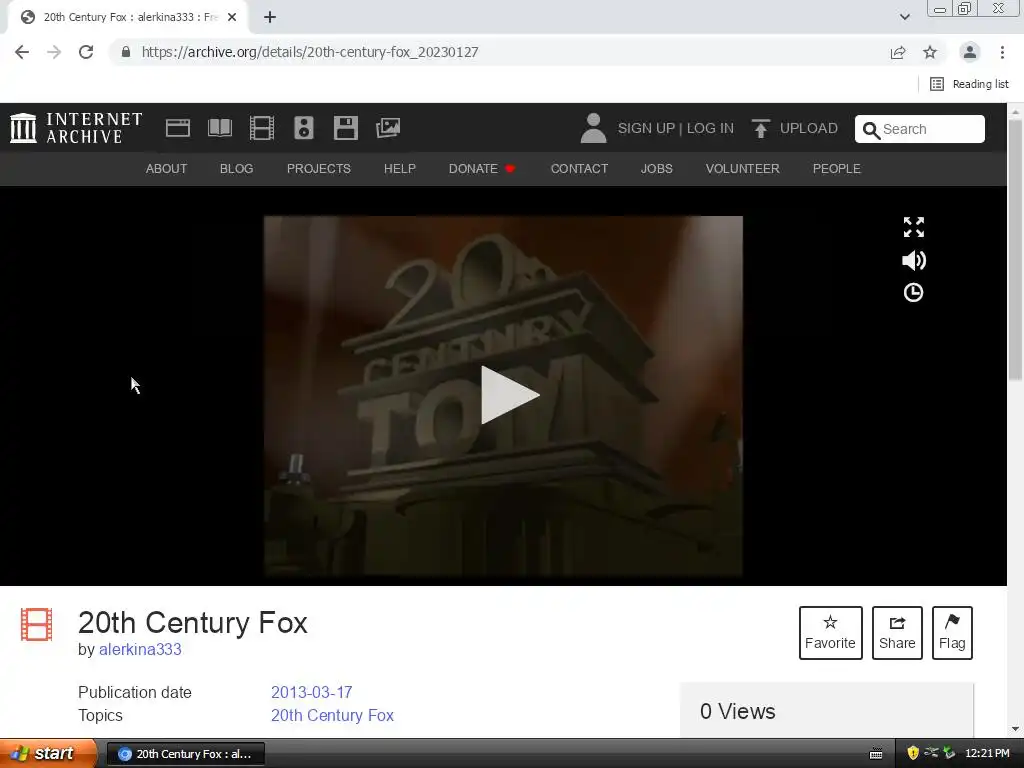The image size is (1024, 768).
Task: Open the DONATE menu item
Action: pyautogui.click(x=482, y=168)
